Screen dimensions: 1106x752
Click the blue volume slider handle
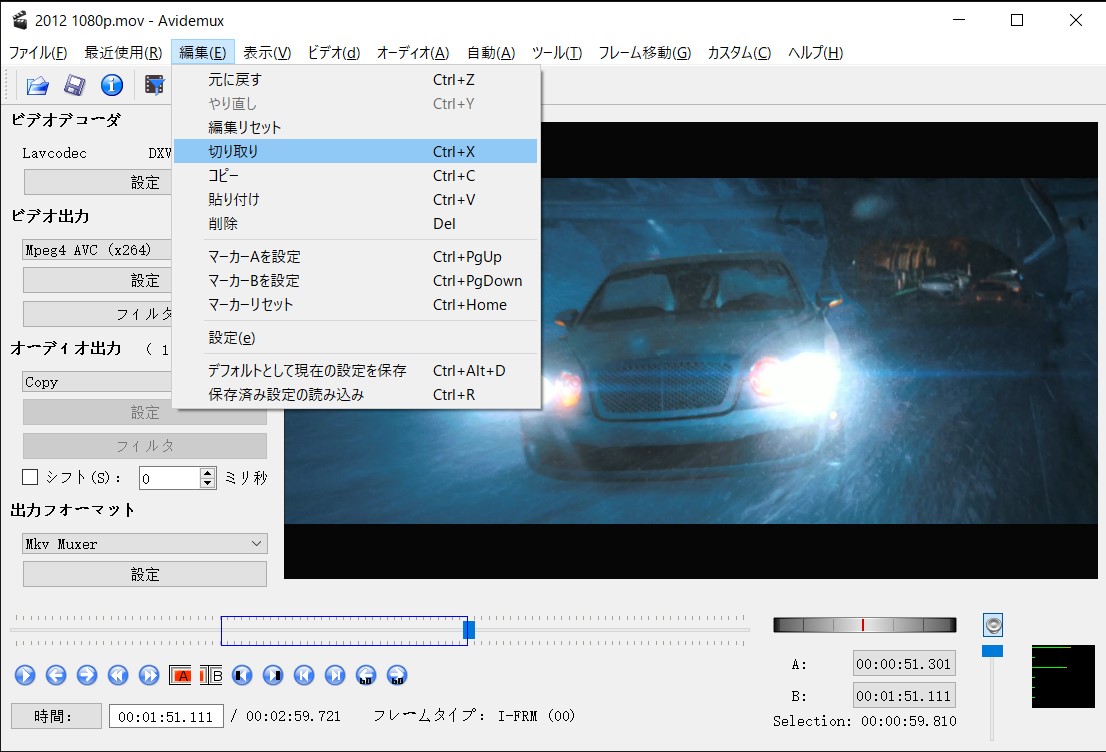[992, 651]
